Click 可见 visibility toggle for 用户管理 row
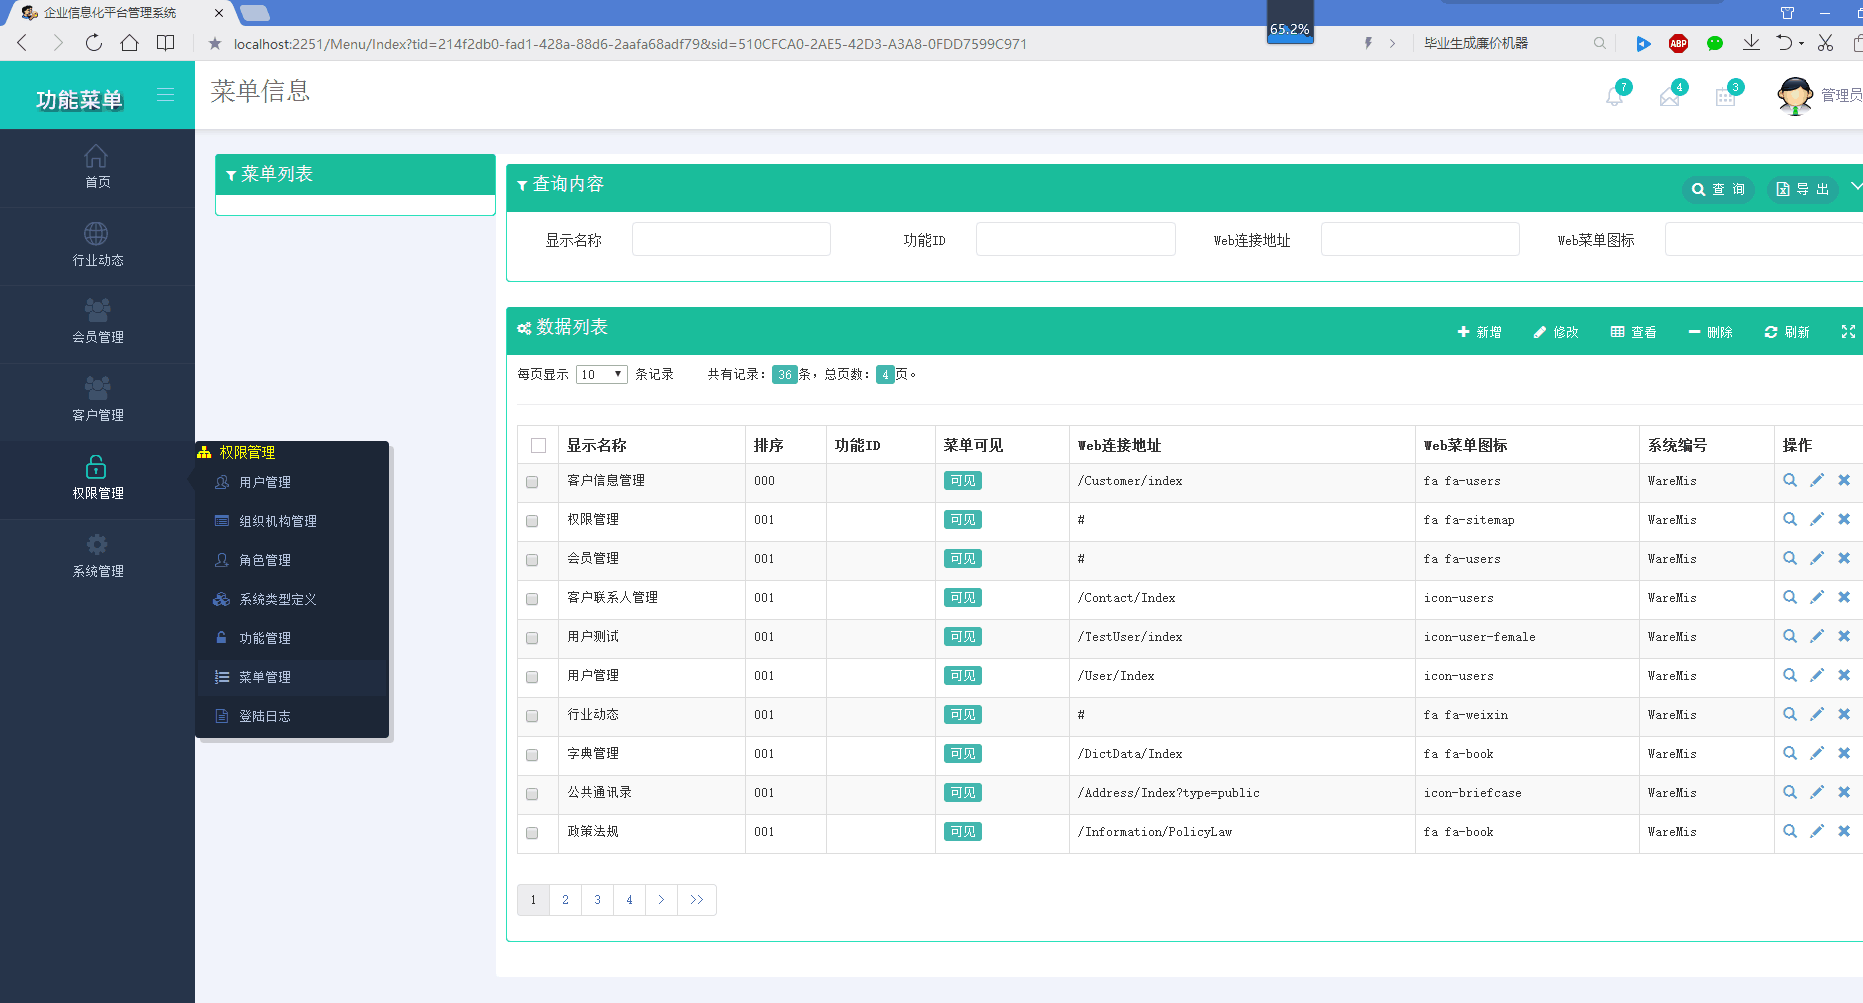 (x=961, y=675)
